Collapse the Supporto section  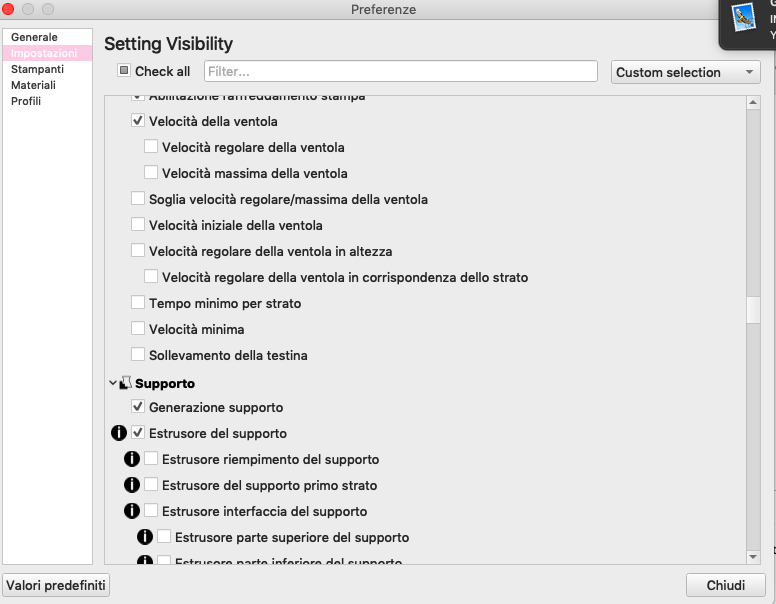(112, 383)
